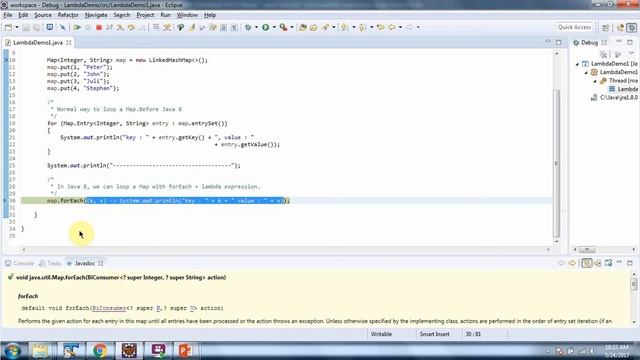This screenshot has height=360, width=640.
Task: Open Google Chrome from taskbar
Action: [x=99, y=351]
